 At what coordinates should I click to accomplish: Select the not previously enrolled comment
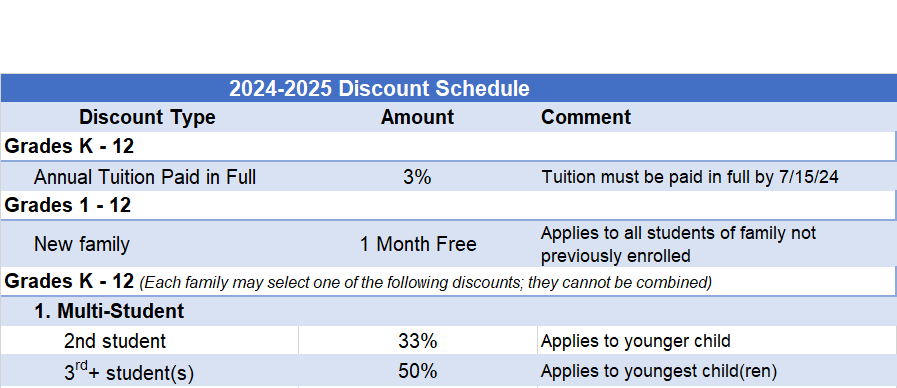(678, 244)
